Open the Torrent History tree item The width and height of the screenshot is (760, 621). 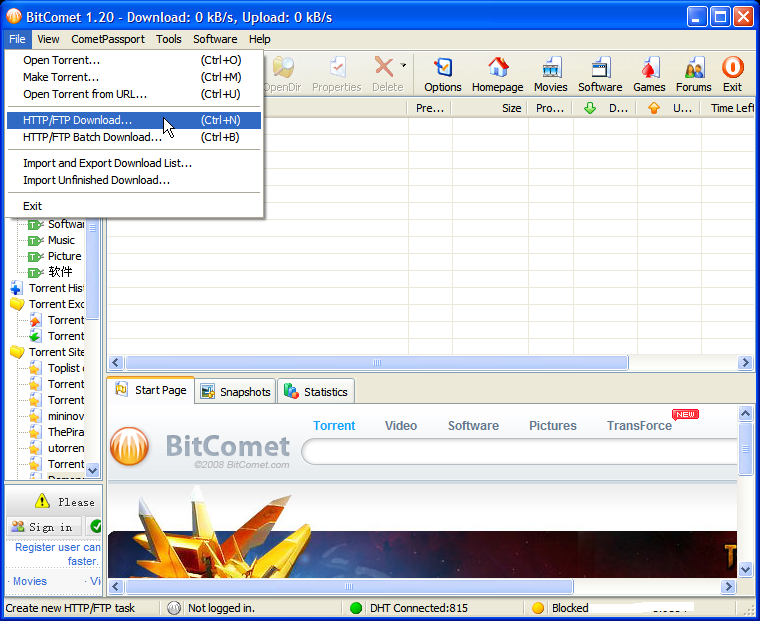(47, 288)
